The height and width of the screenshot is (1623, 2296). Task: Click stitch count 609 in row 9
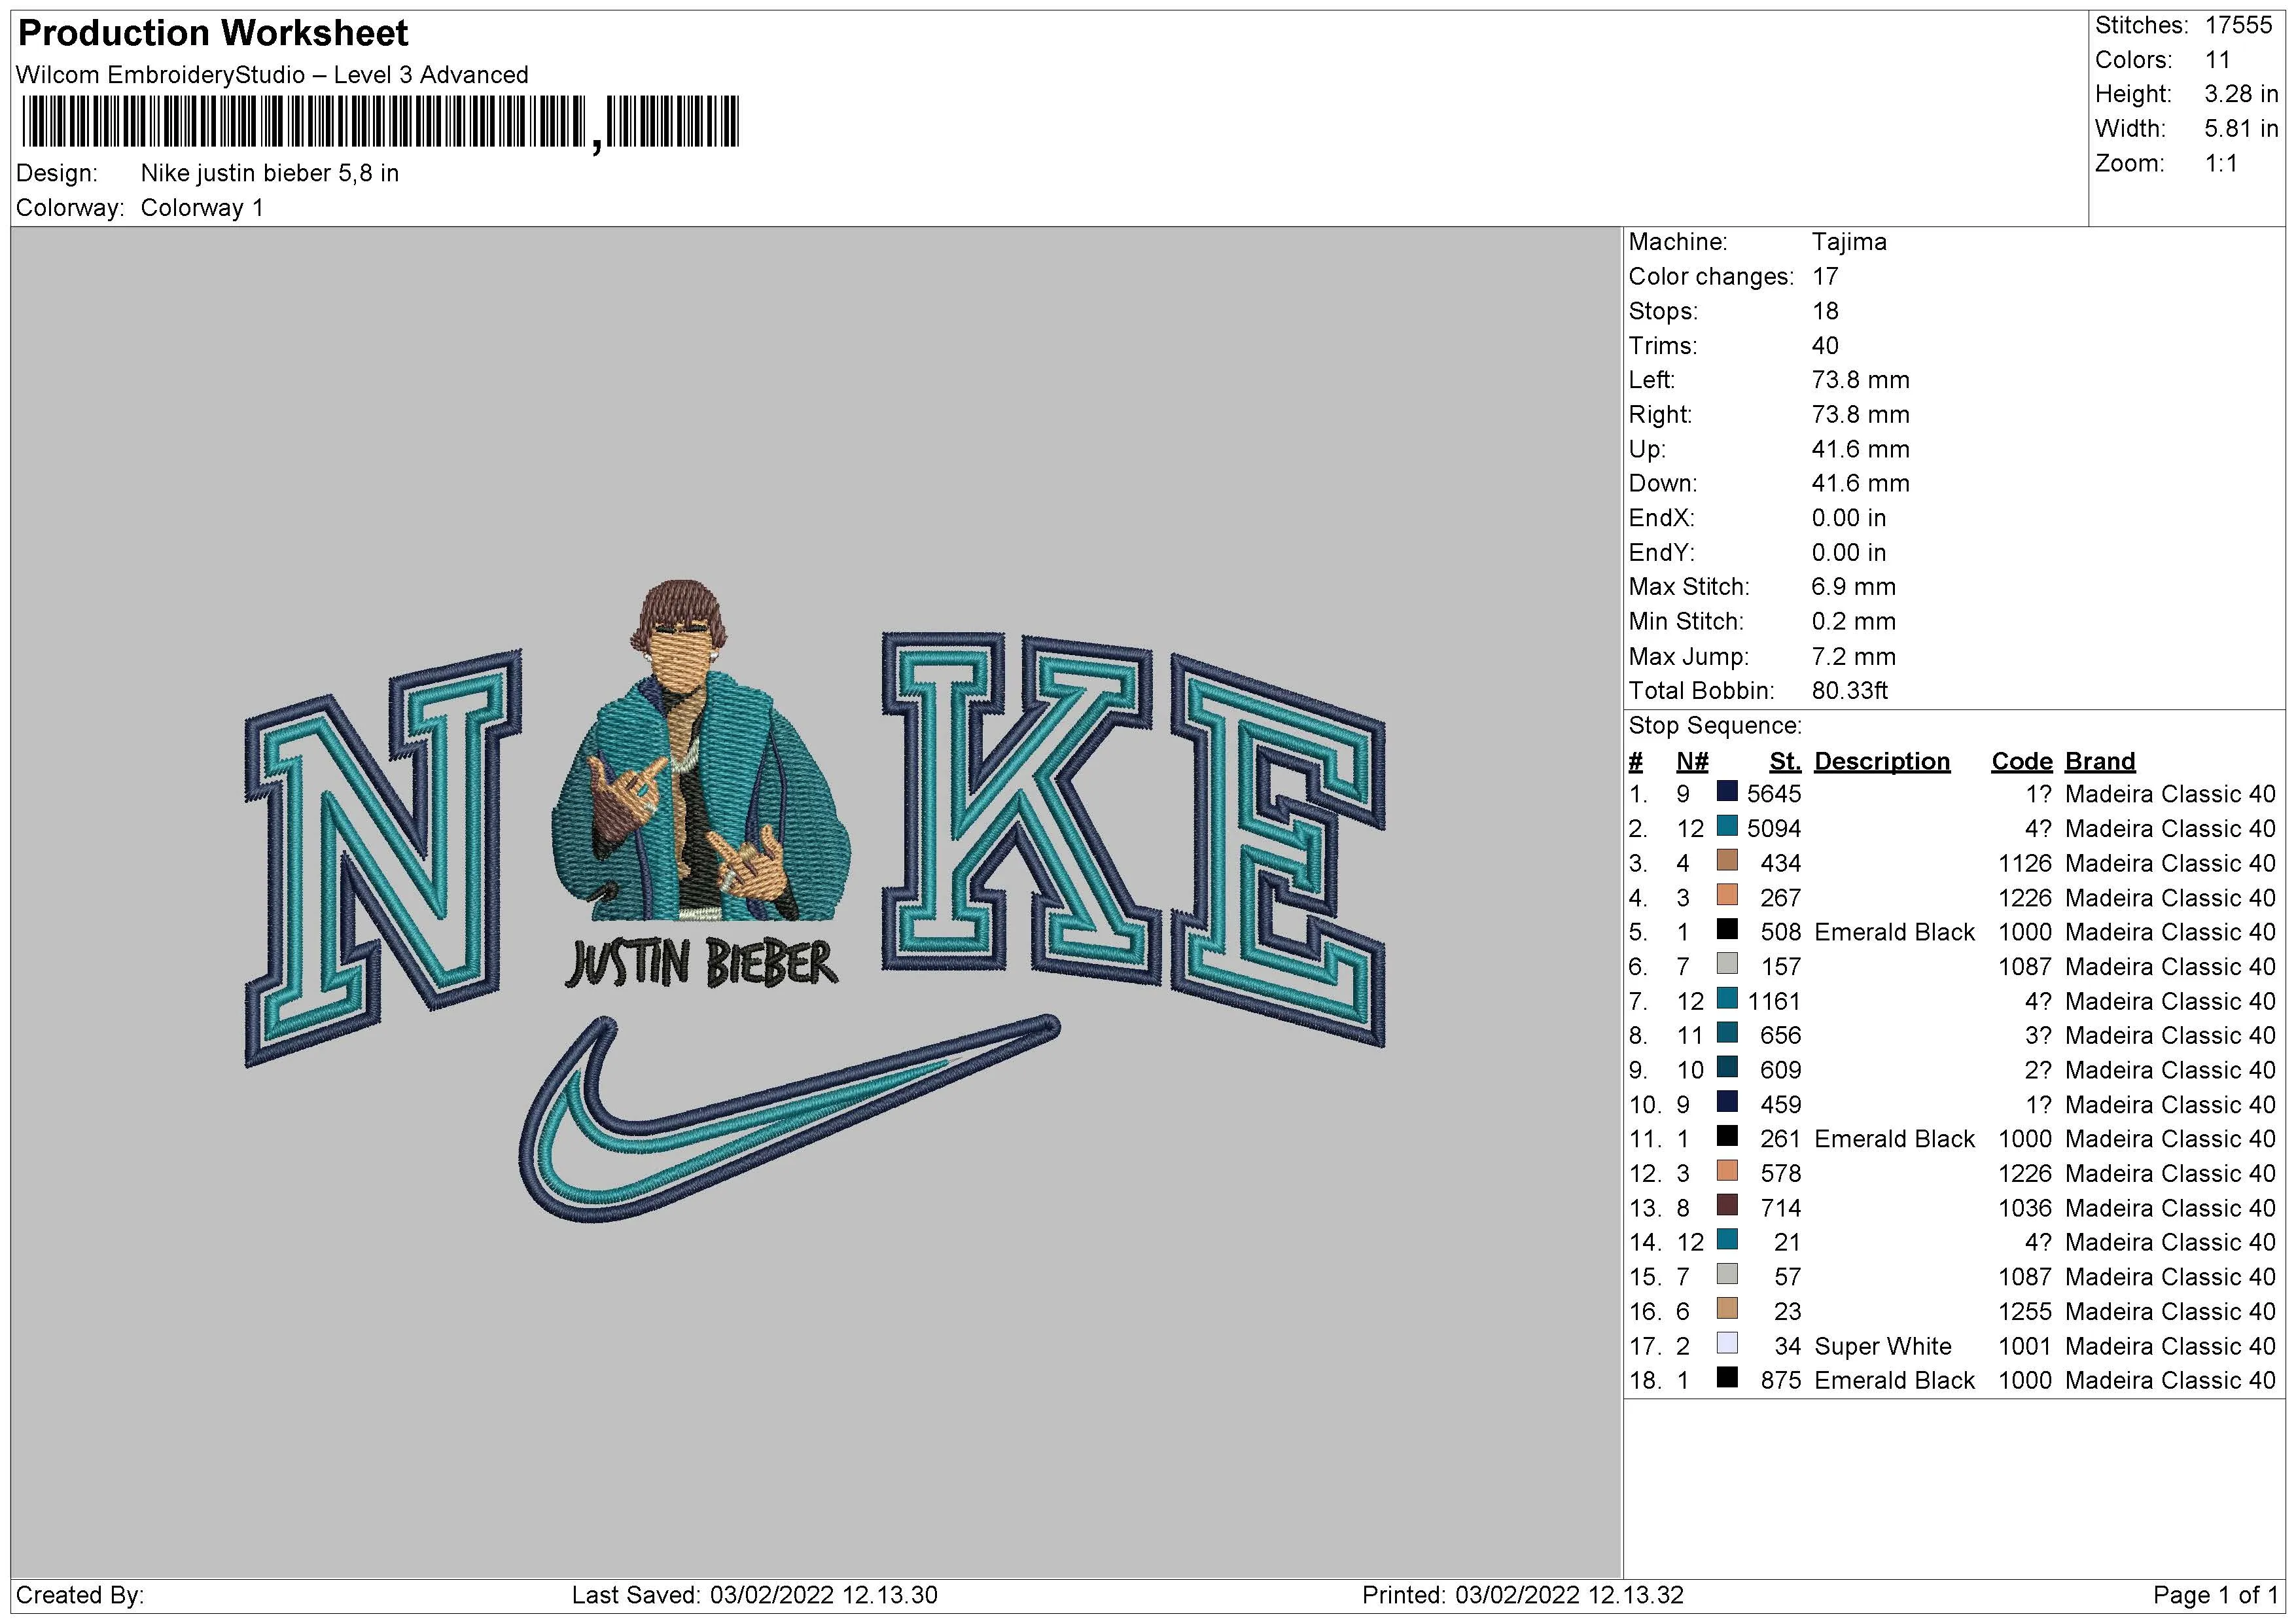tap(1780, 1070)
